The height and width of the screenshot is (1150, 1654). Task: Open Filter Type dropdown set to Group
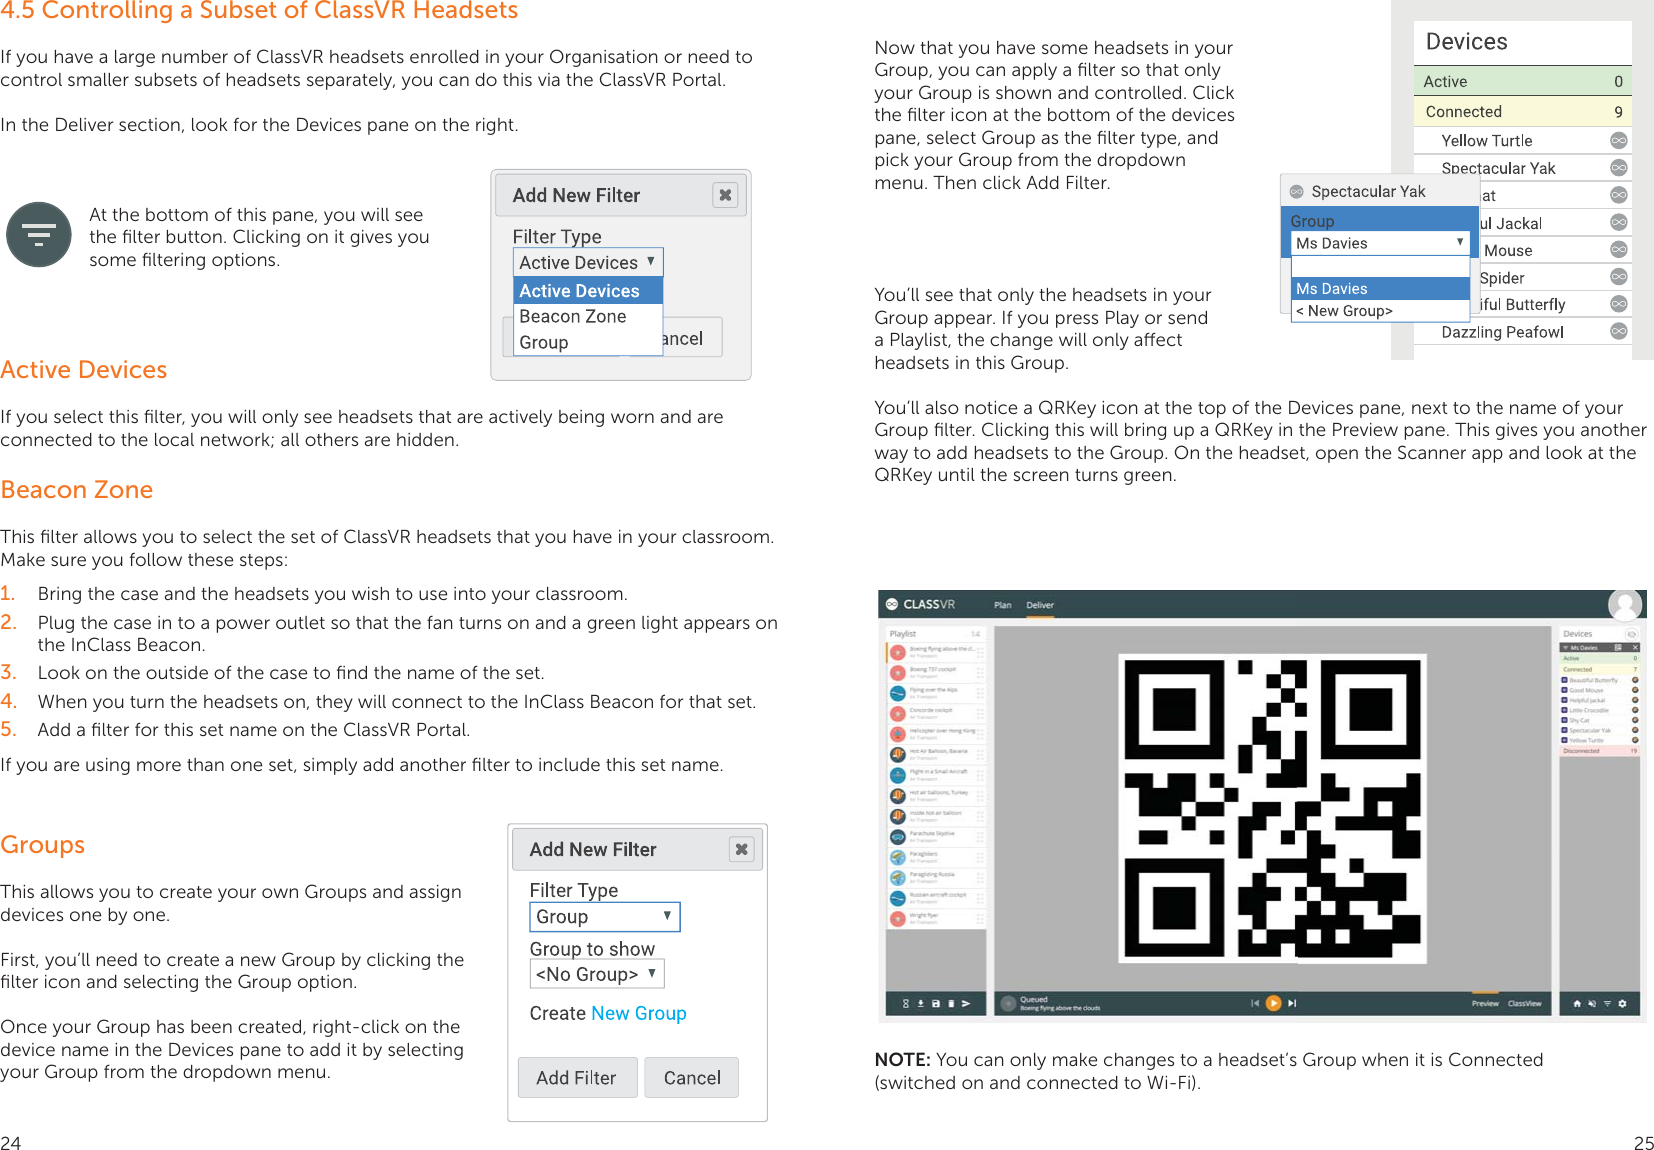(604, 917)
